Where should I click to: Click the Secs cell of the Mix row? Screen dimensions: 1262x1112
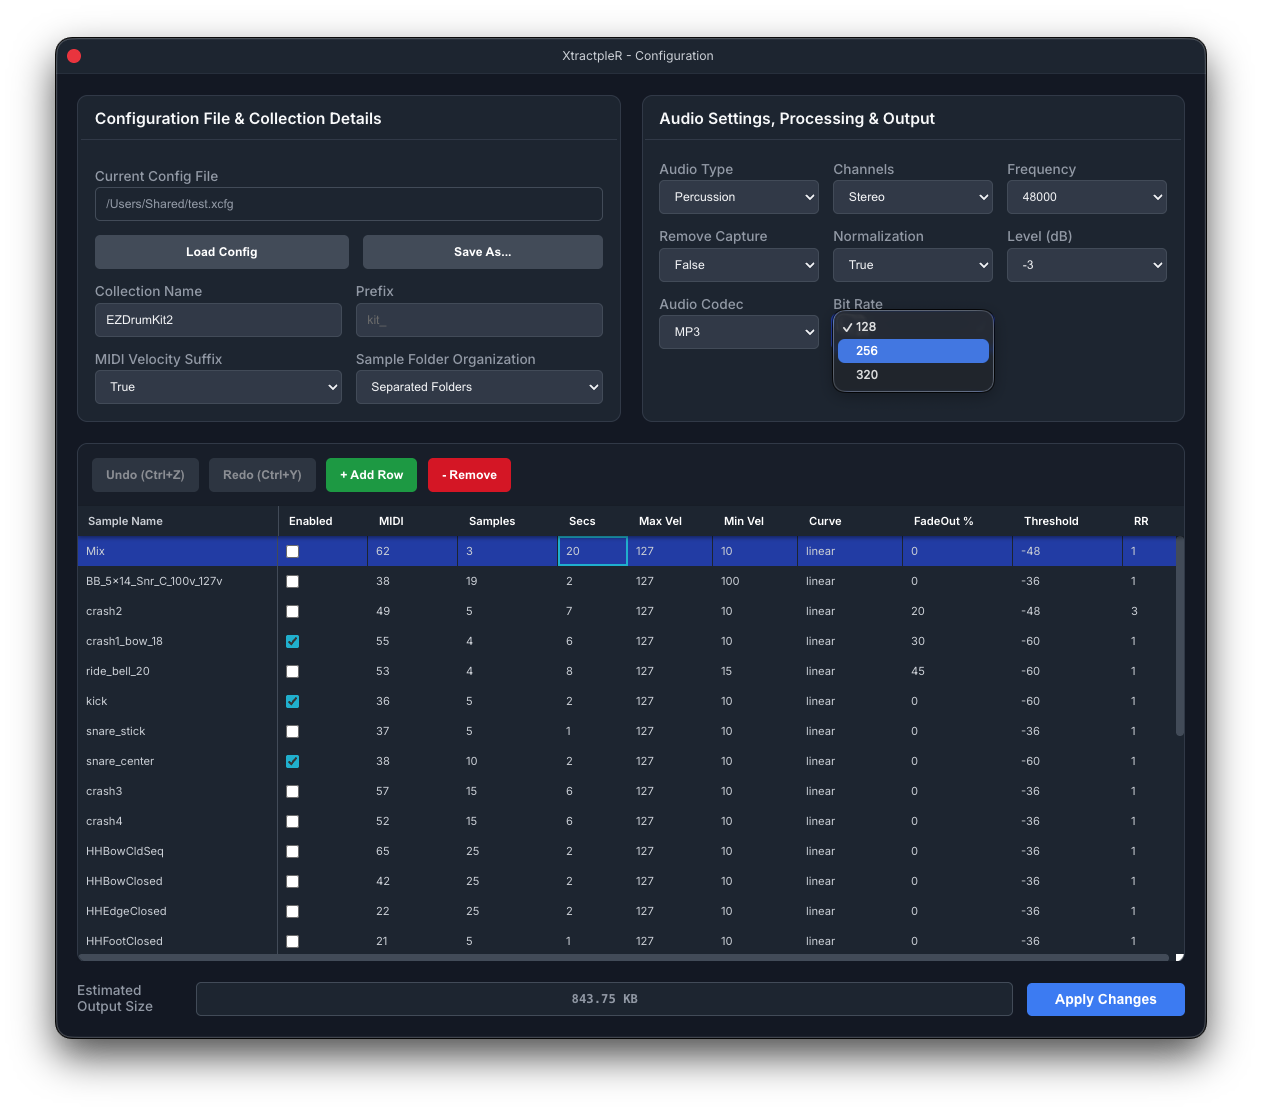(592, 551)
